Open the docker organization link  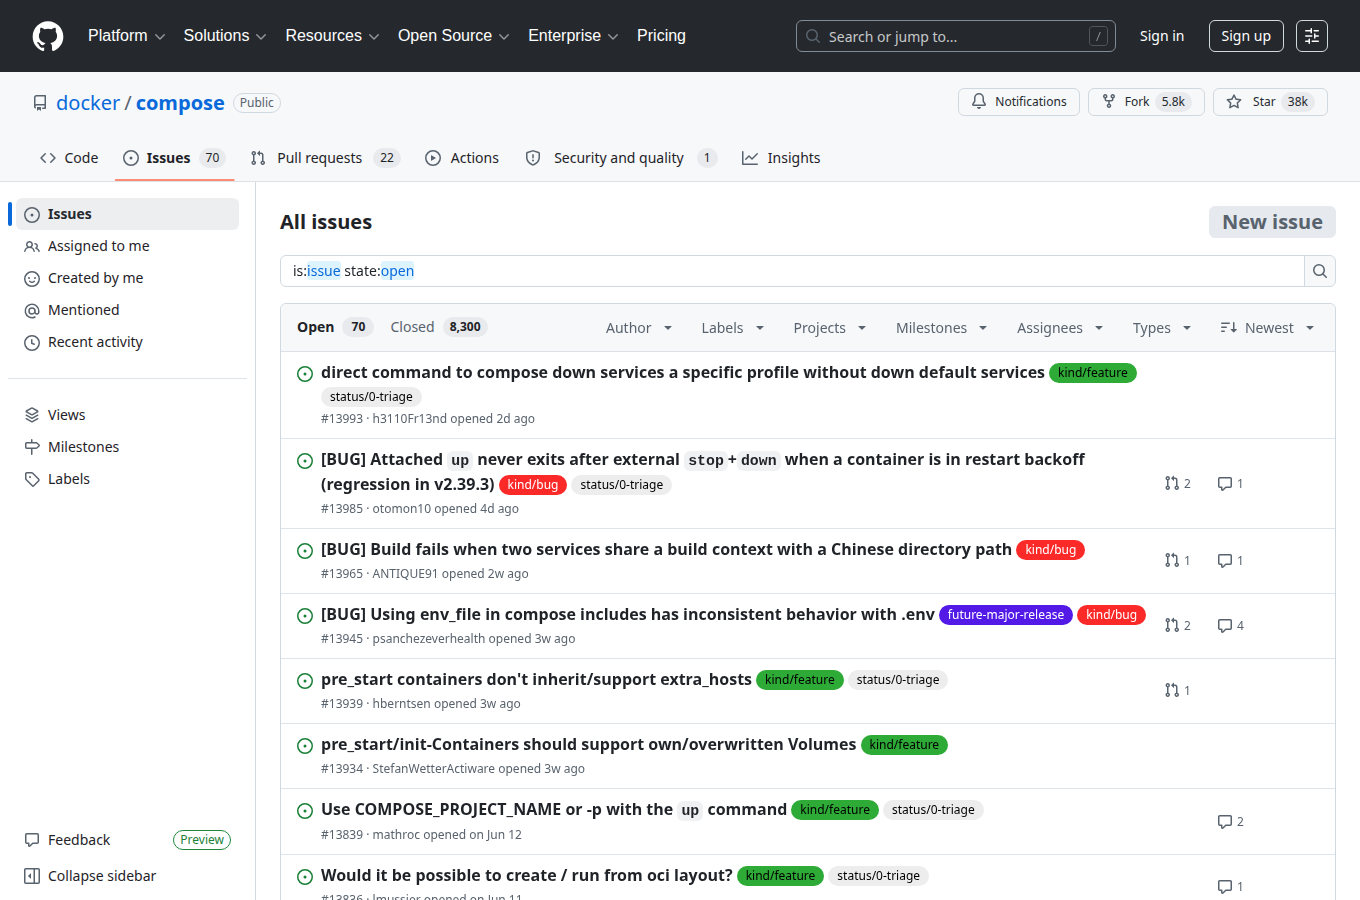[88, 103]
